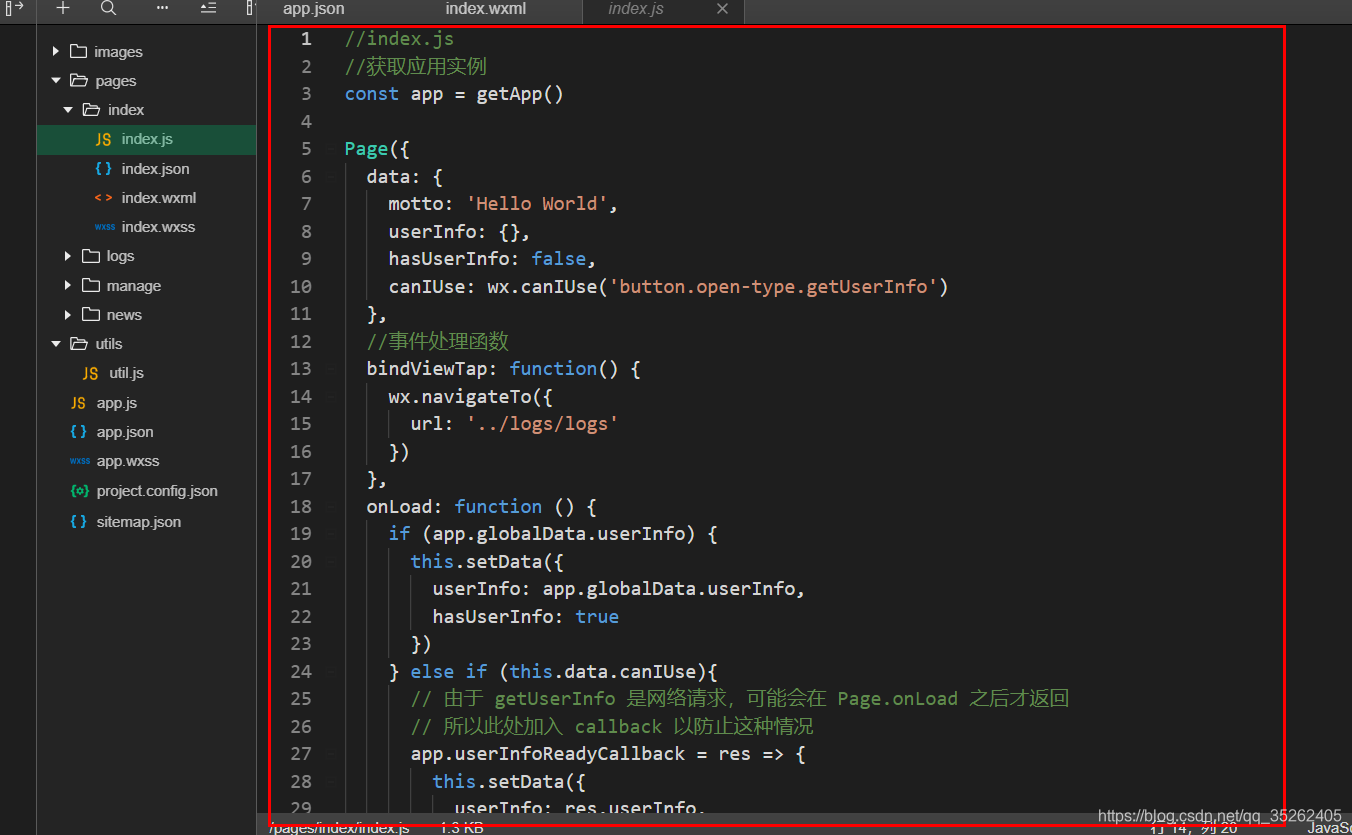The height and width of the screenshot is (835, 1352).
Task: Expand the news folder arrow
Action: pos(68,314)
